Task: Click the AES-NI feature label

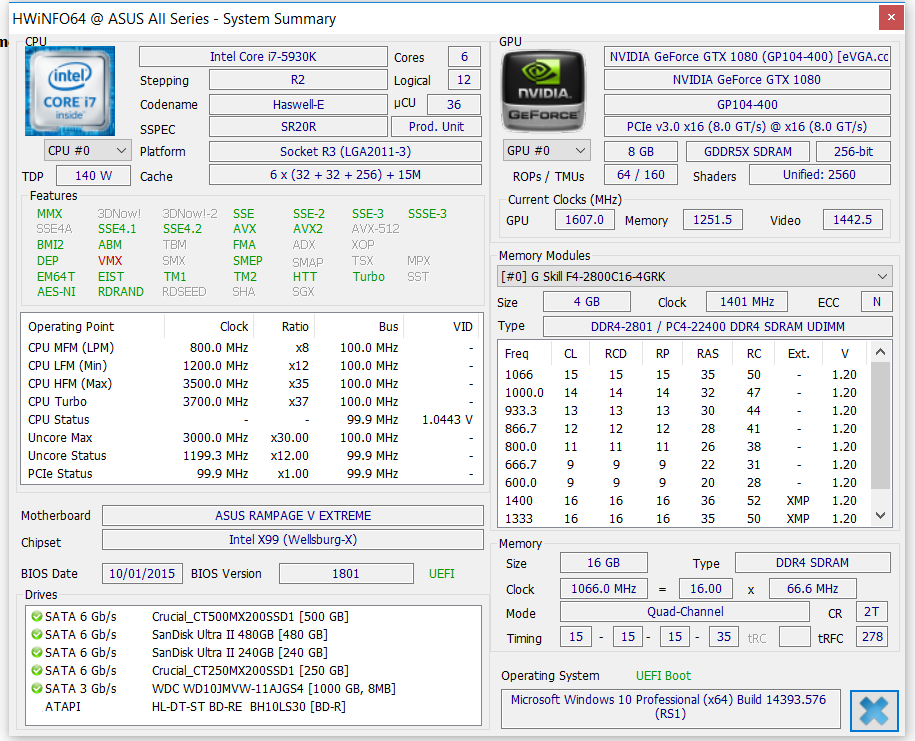Action: click(x=56, y=292)
